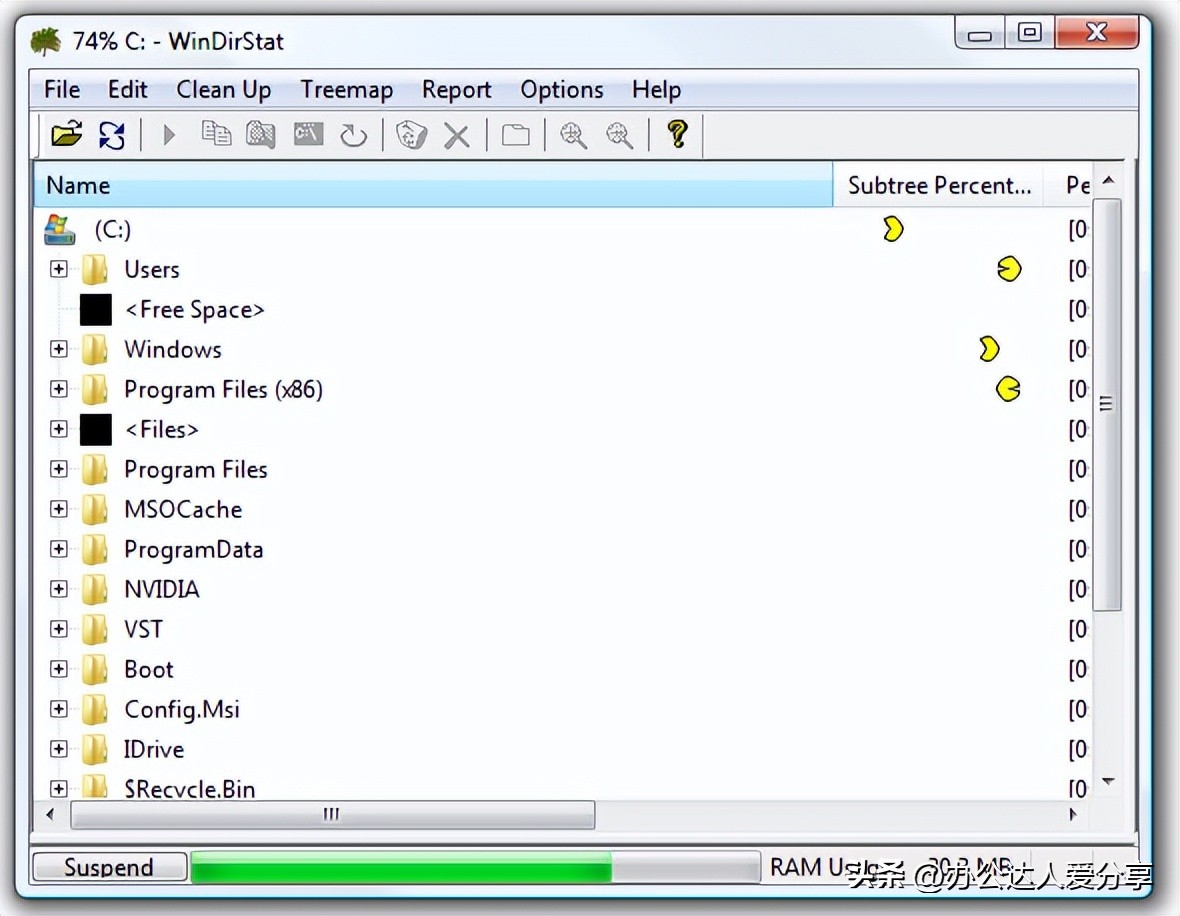
Task: Open a drive using the folder icon
Action: (66, 134)
